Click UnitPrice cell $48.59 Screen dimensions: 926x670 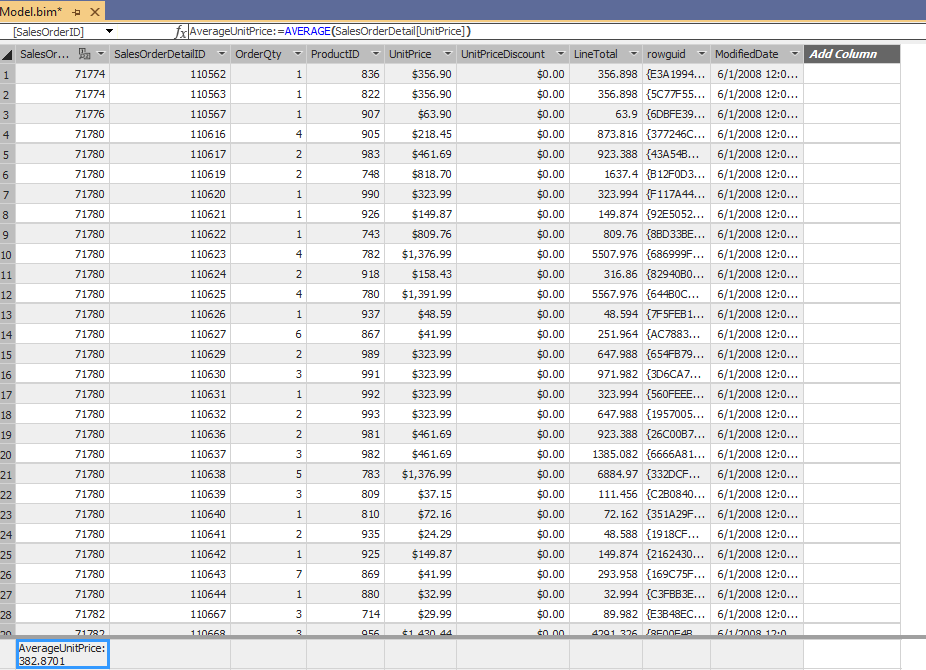click(420, 314)
